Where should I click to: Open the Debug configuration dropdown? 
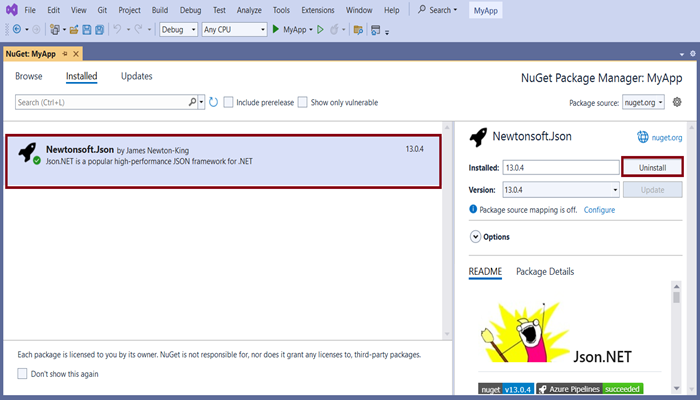coord(179,29)
